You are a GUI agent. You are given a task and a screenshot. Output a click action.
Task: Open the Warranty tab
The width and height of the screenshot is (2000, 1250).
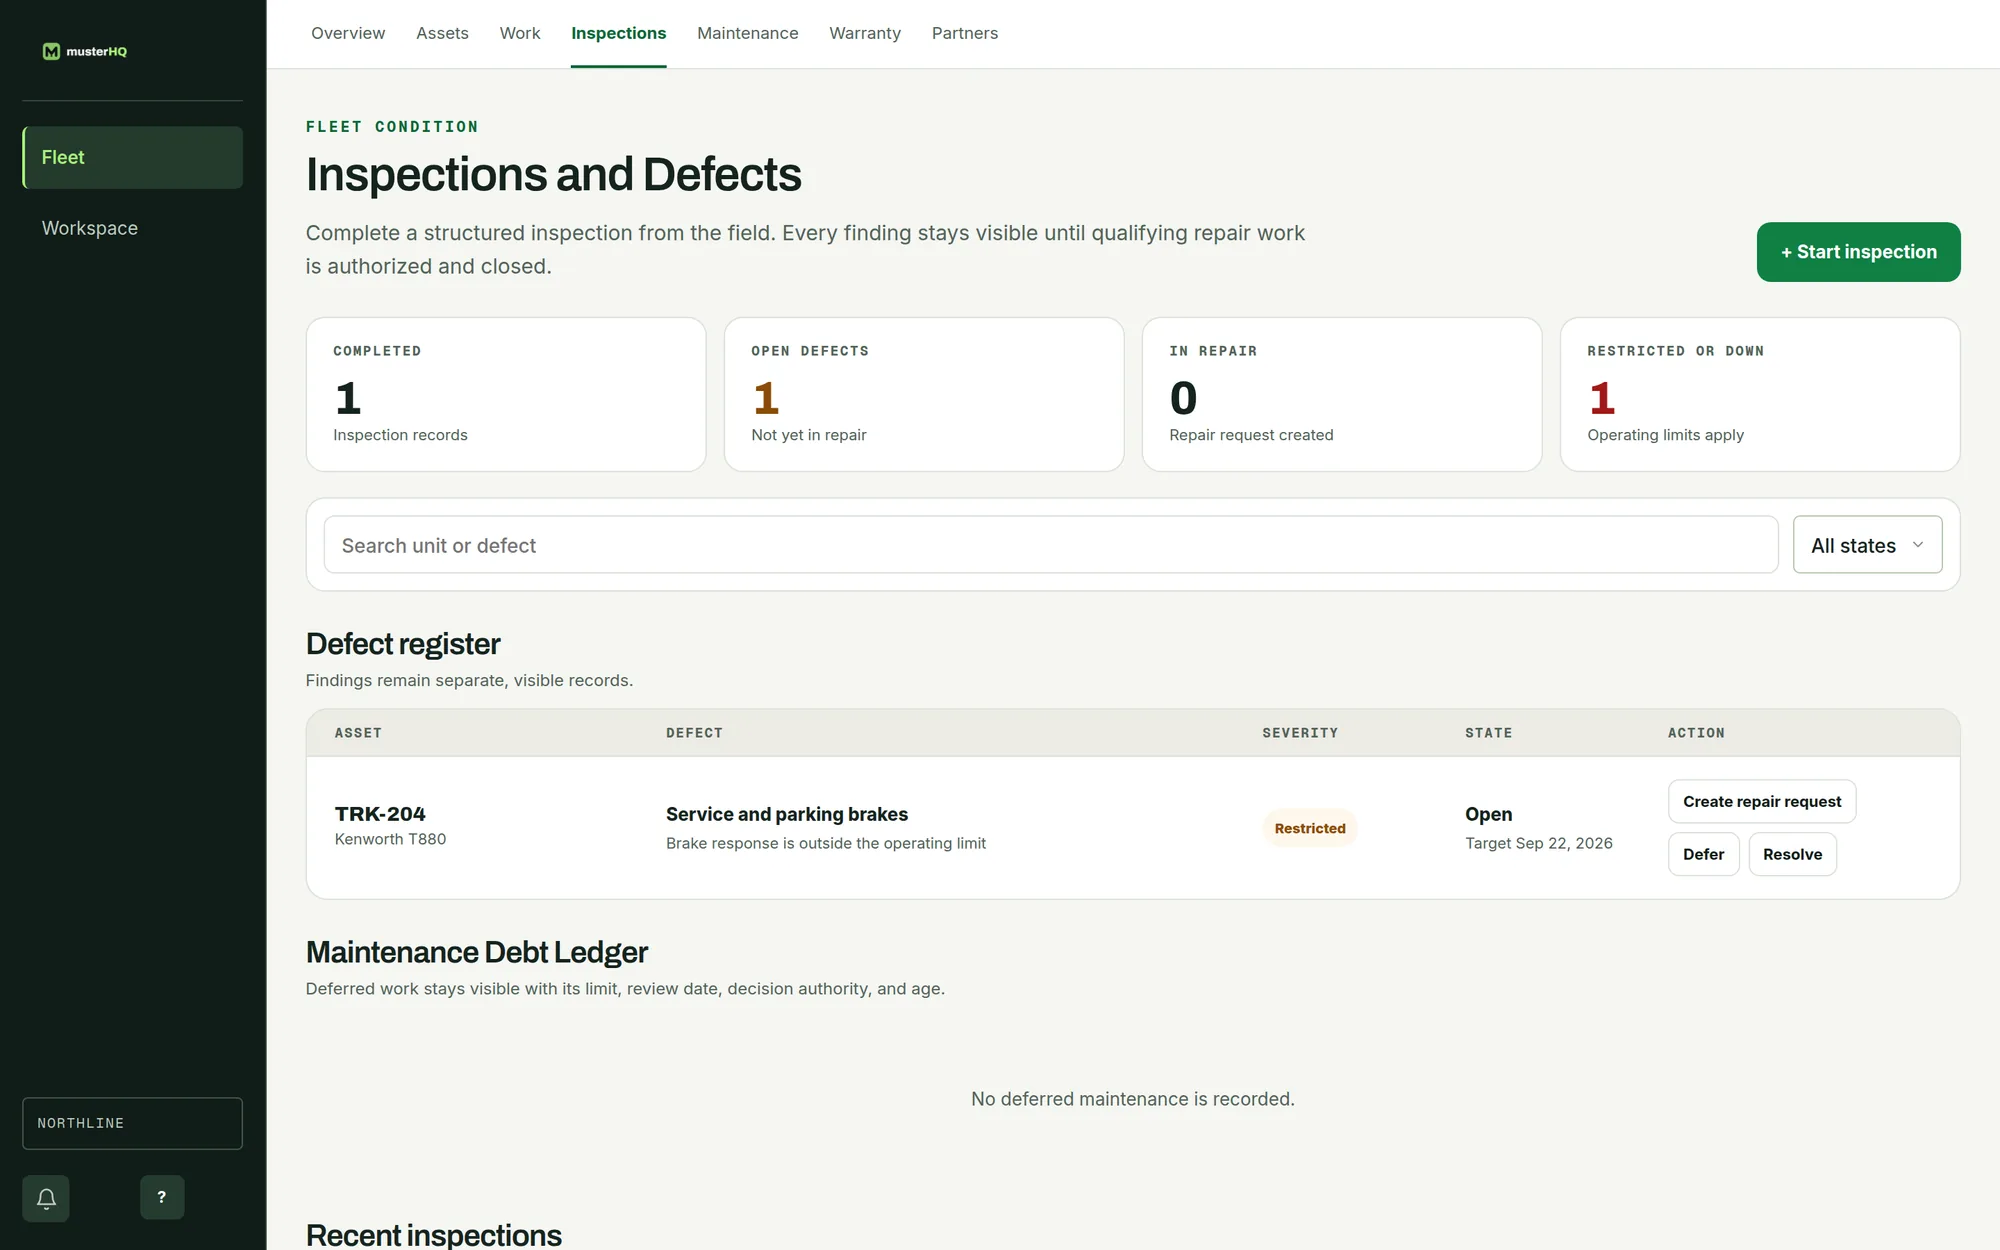(865, 33)
